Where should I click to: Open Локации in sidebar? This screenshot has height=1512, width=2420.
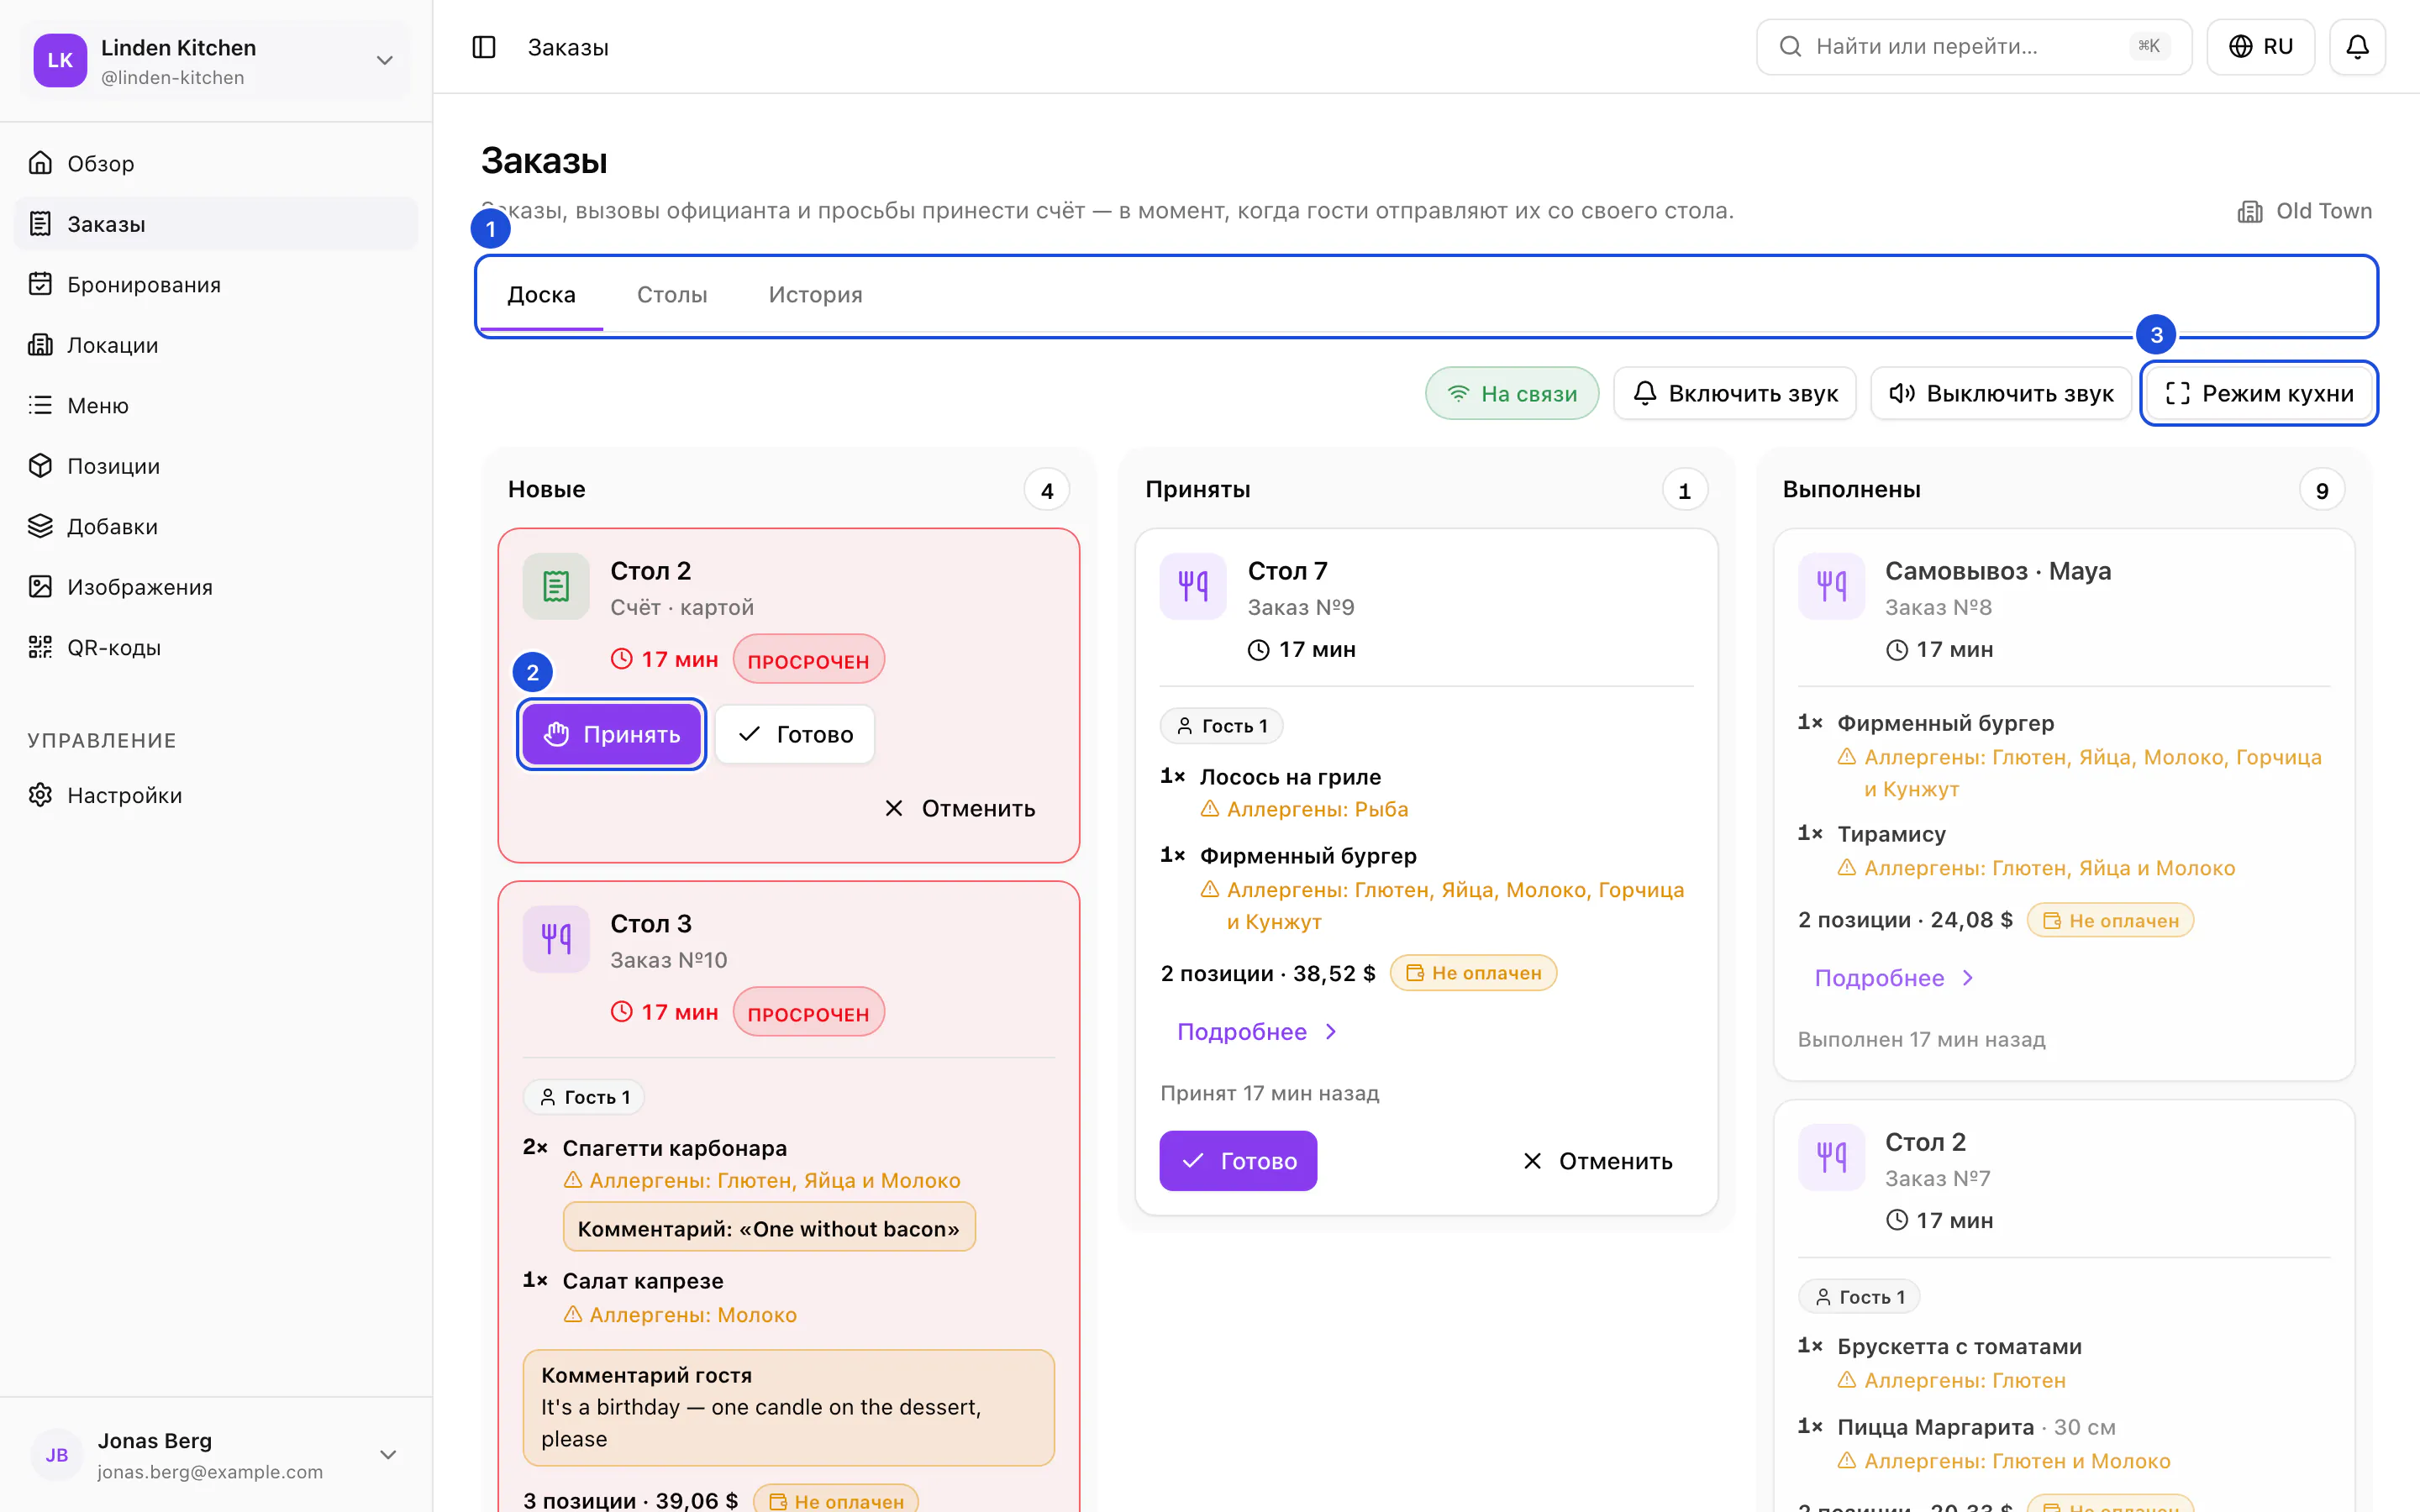pyautogui.click(x=216, y=345)
